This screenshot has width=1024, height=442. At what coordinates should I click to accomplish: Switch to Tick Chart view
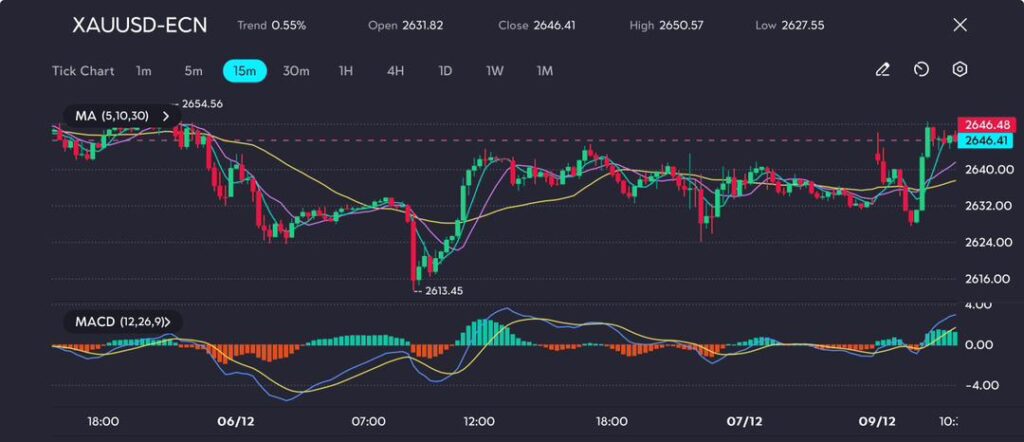(82, 71)
